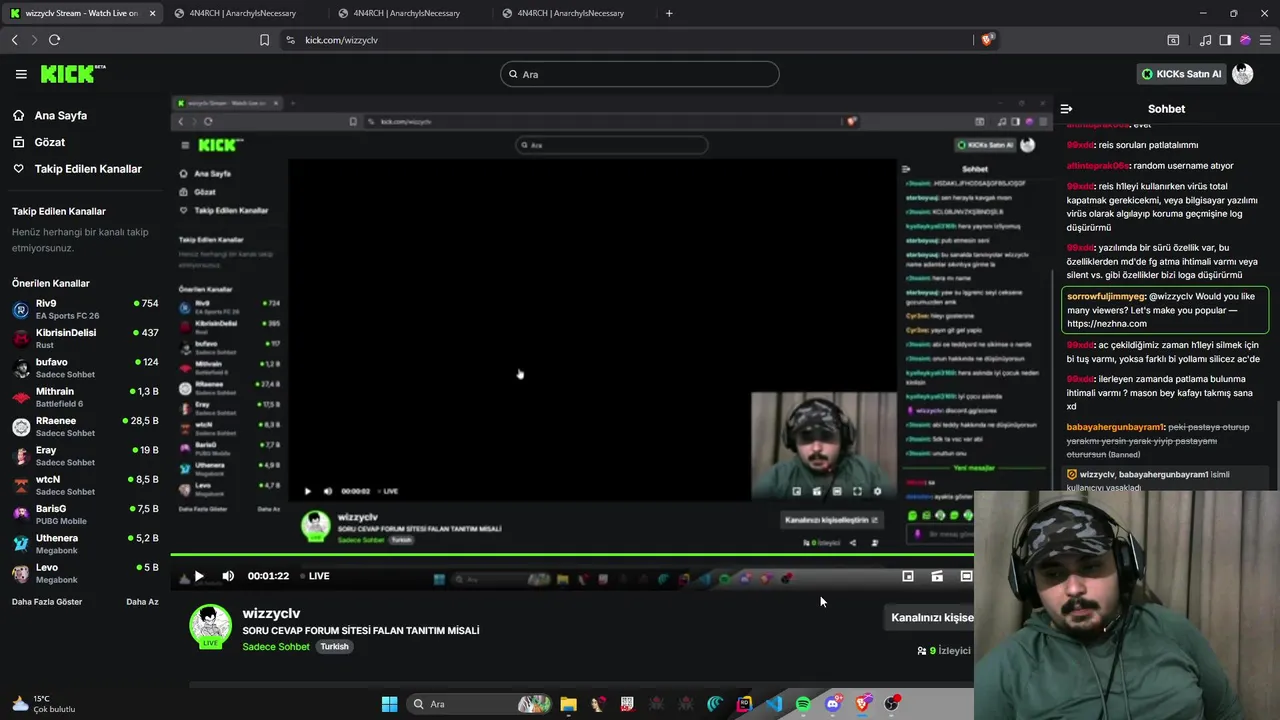Open Windows Start menu
This screenshot has height=720, width=1280.
tap(389, 704)
